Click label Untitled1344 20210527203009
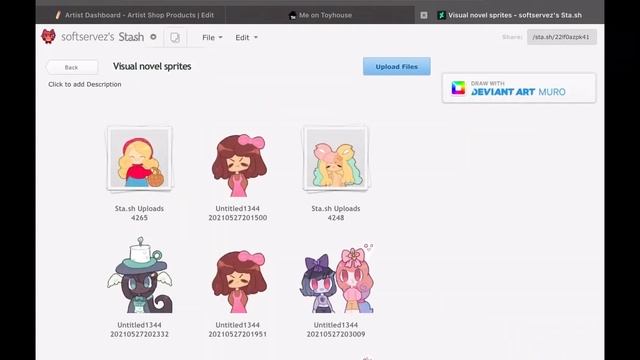The image size is (640, 360). click(336, 329)
